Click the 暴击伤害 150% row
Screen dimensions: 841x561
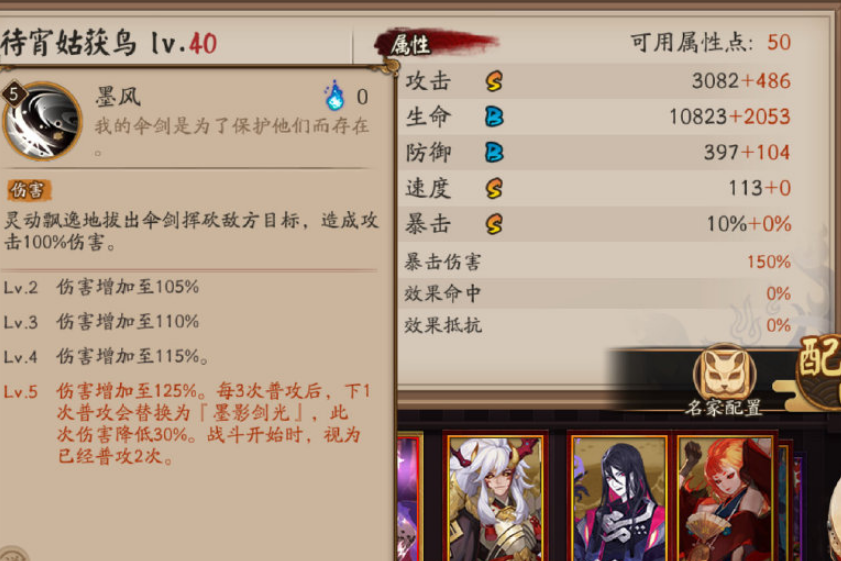597,262
